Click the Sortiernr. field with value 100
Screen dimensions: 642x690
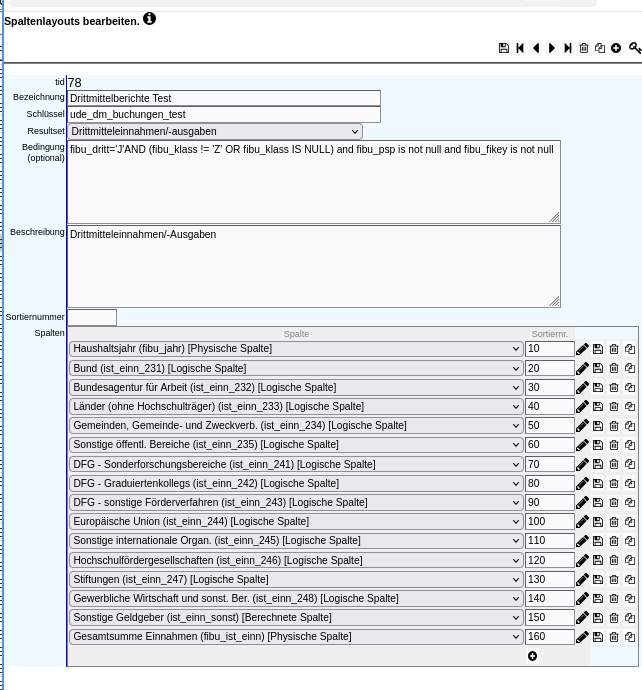[x=550, y=522]
